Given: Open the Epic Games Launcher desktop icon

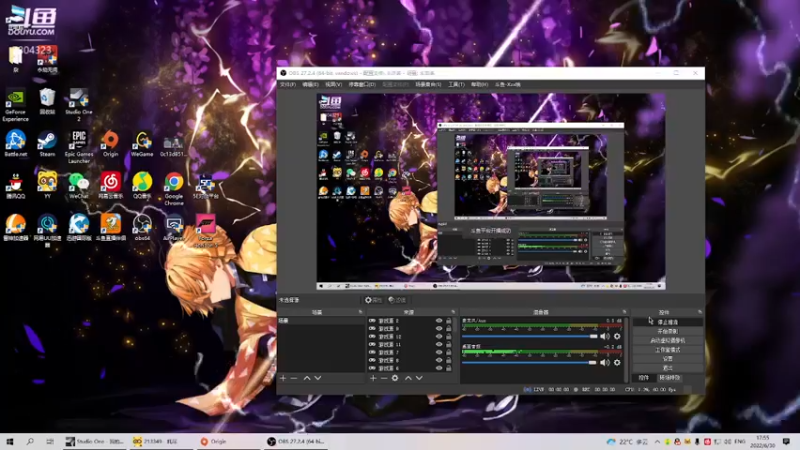Looking at the screenshot, I should [x=79, y=147].
